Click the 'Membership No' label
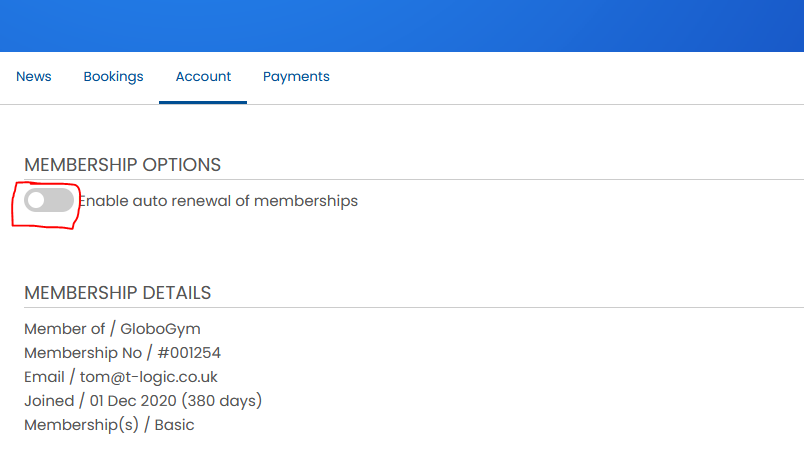This screenshot has width=804, height=469. [83, 353]
